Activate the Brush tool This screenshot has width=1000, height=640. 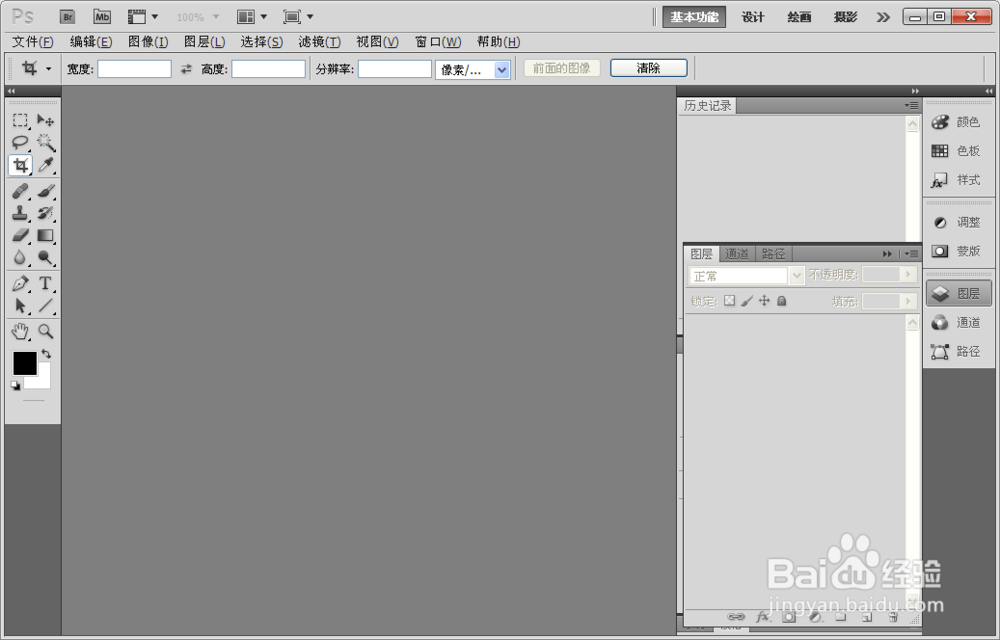pyautogui.click(x=45, y=189)
